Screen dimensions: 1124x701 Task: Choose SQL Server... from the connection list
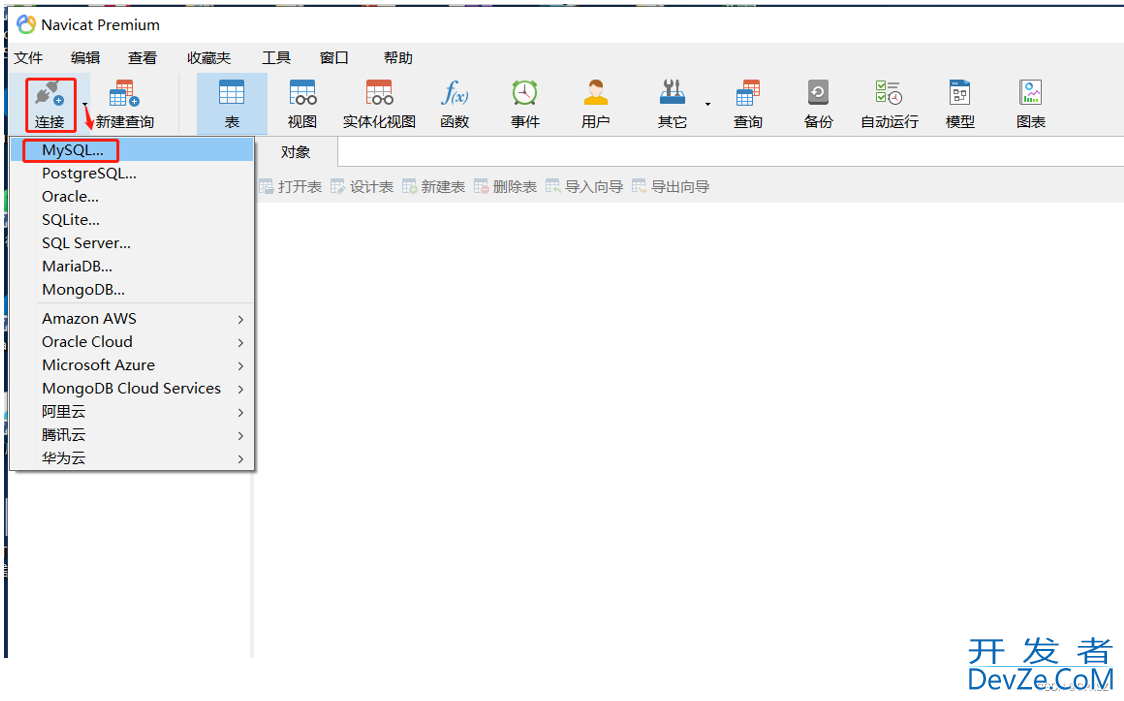(132, 243)
